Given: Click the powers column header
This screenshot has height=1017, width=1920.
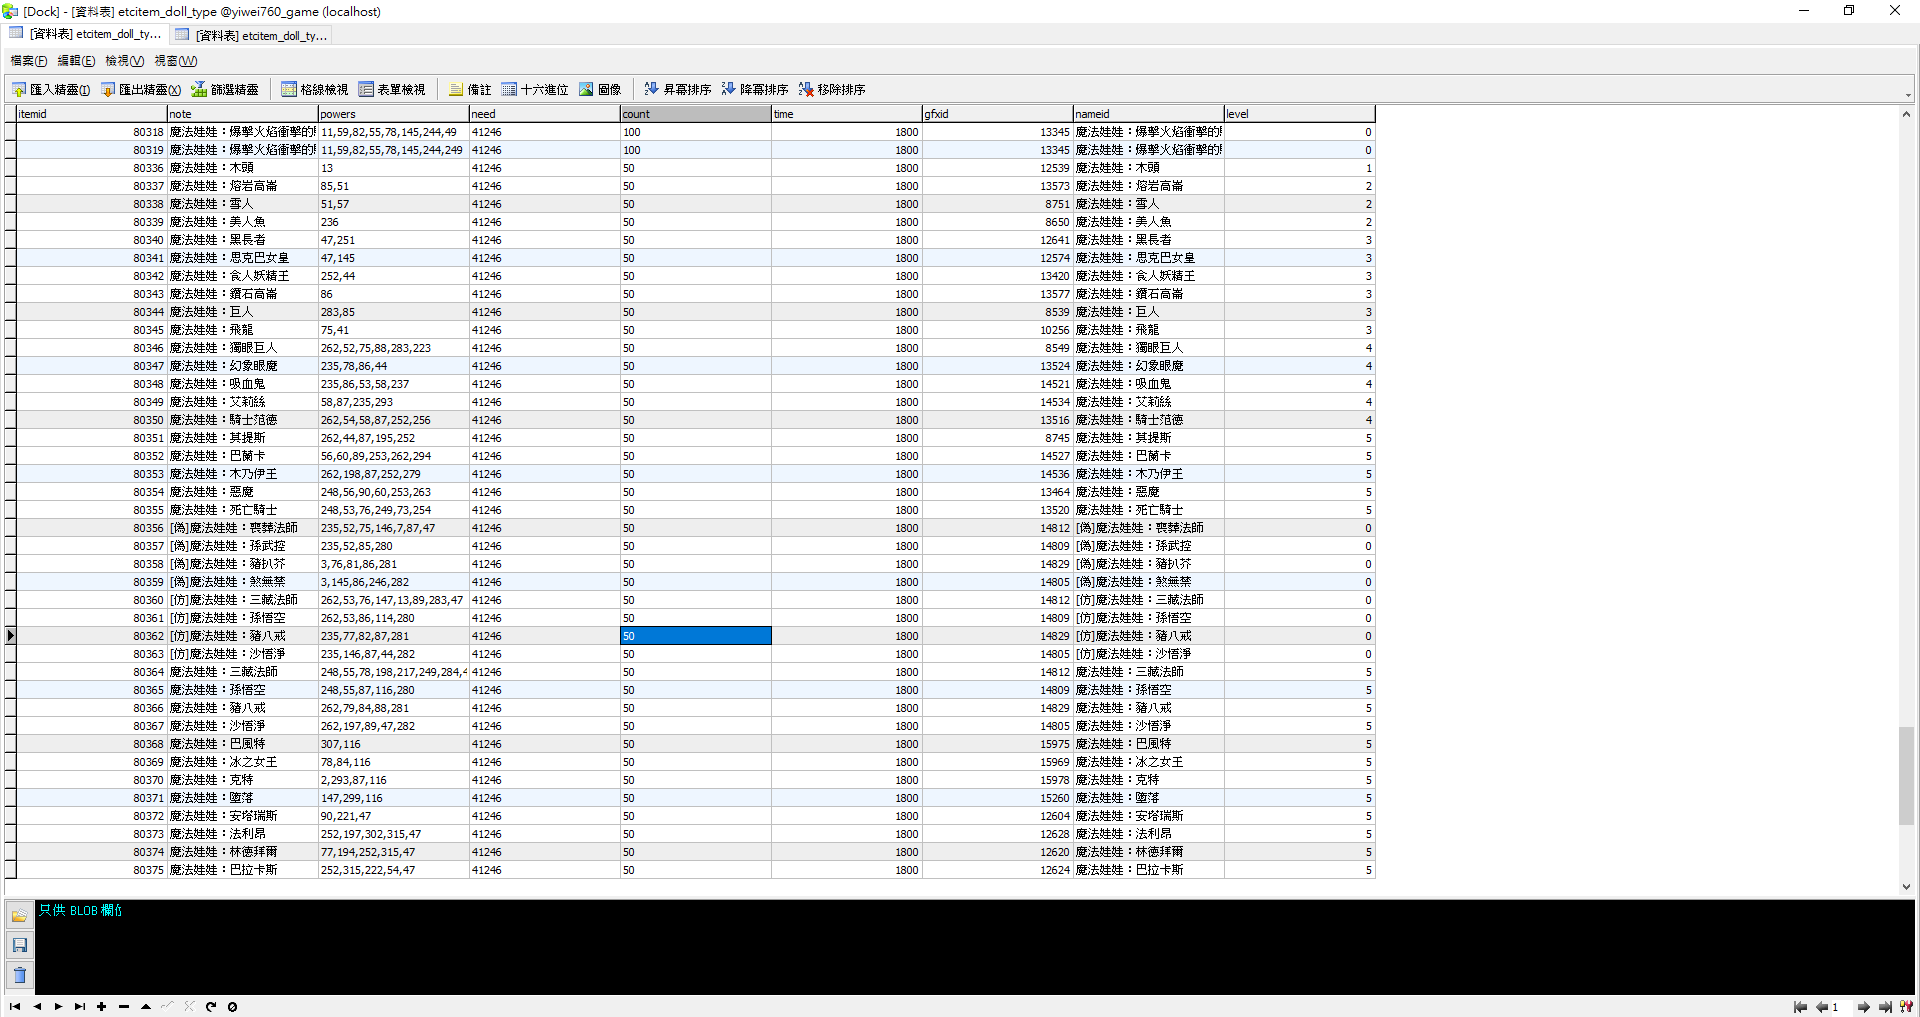Looking at the screenshot, I should (x=393, y=114).
